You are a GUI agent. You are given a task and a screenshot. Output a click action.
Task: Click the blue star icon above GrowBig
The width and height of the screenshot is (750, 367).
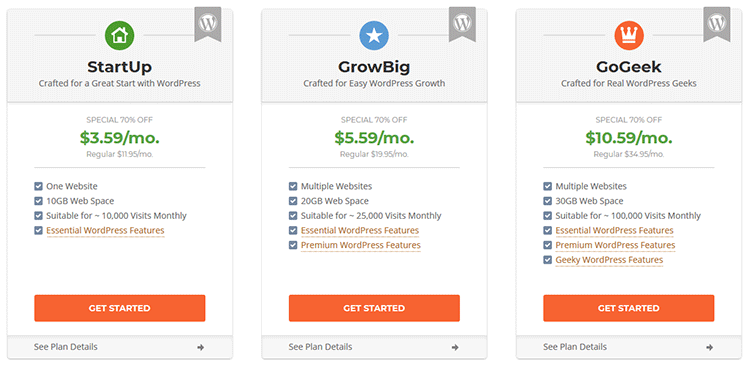coord(374,35)
